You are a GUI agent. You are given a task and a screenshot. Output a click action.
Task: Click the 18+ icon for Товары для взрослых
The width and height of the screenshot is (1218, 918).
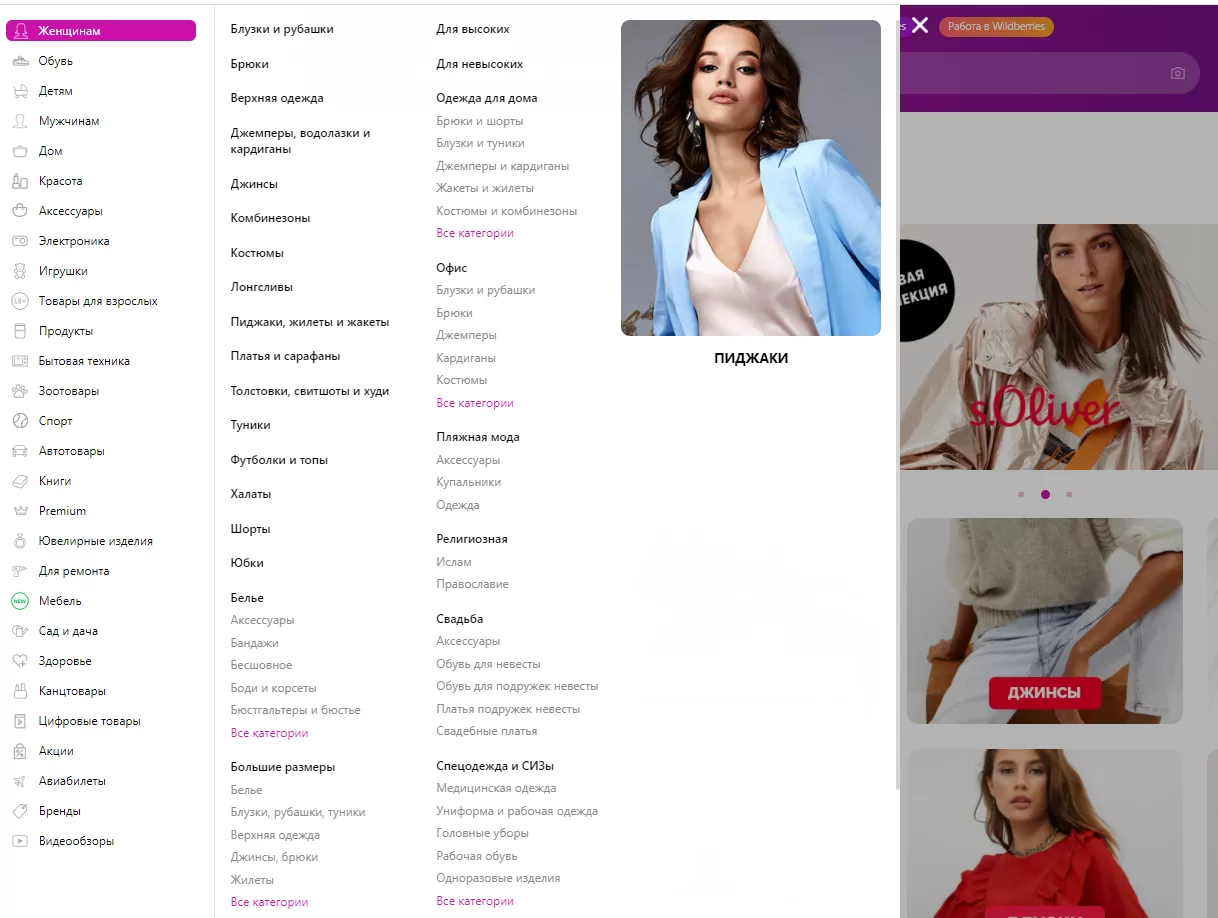[x=20, y=301]
